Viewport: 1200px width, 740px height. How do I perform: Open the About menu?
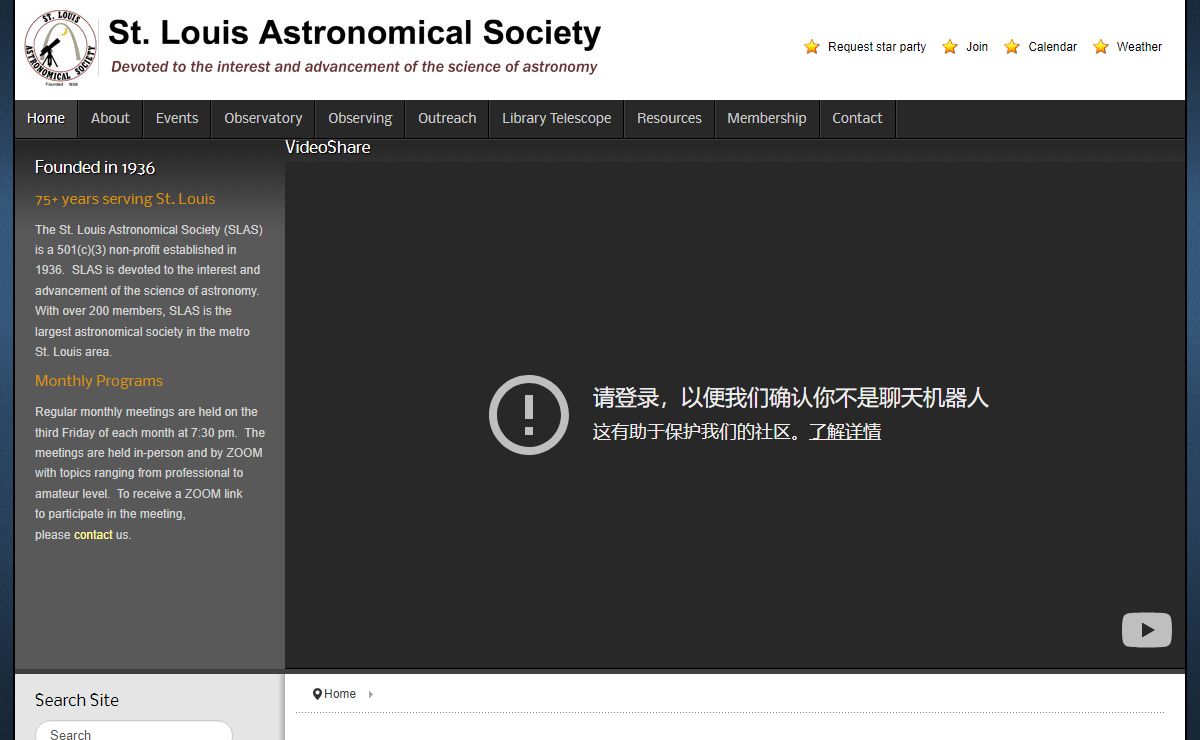coord(110,118)
